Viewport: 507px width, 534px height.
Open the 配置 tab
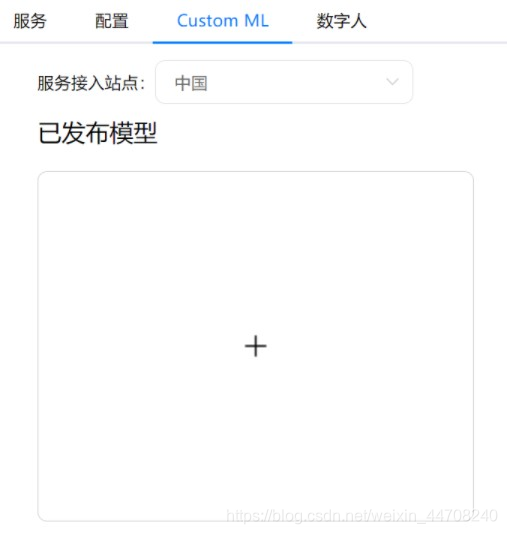112,21
